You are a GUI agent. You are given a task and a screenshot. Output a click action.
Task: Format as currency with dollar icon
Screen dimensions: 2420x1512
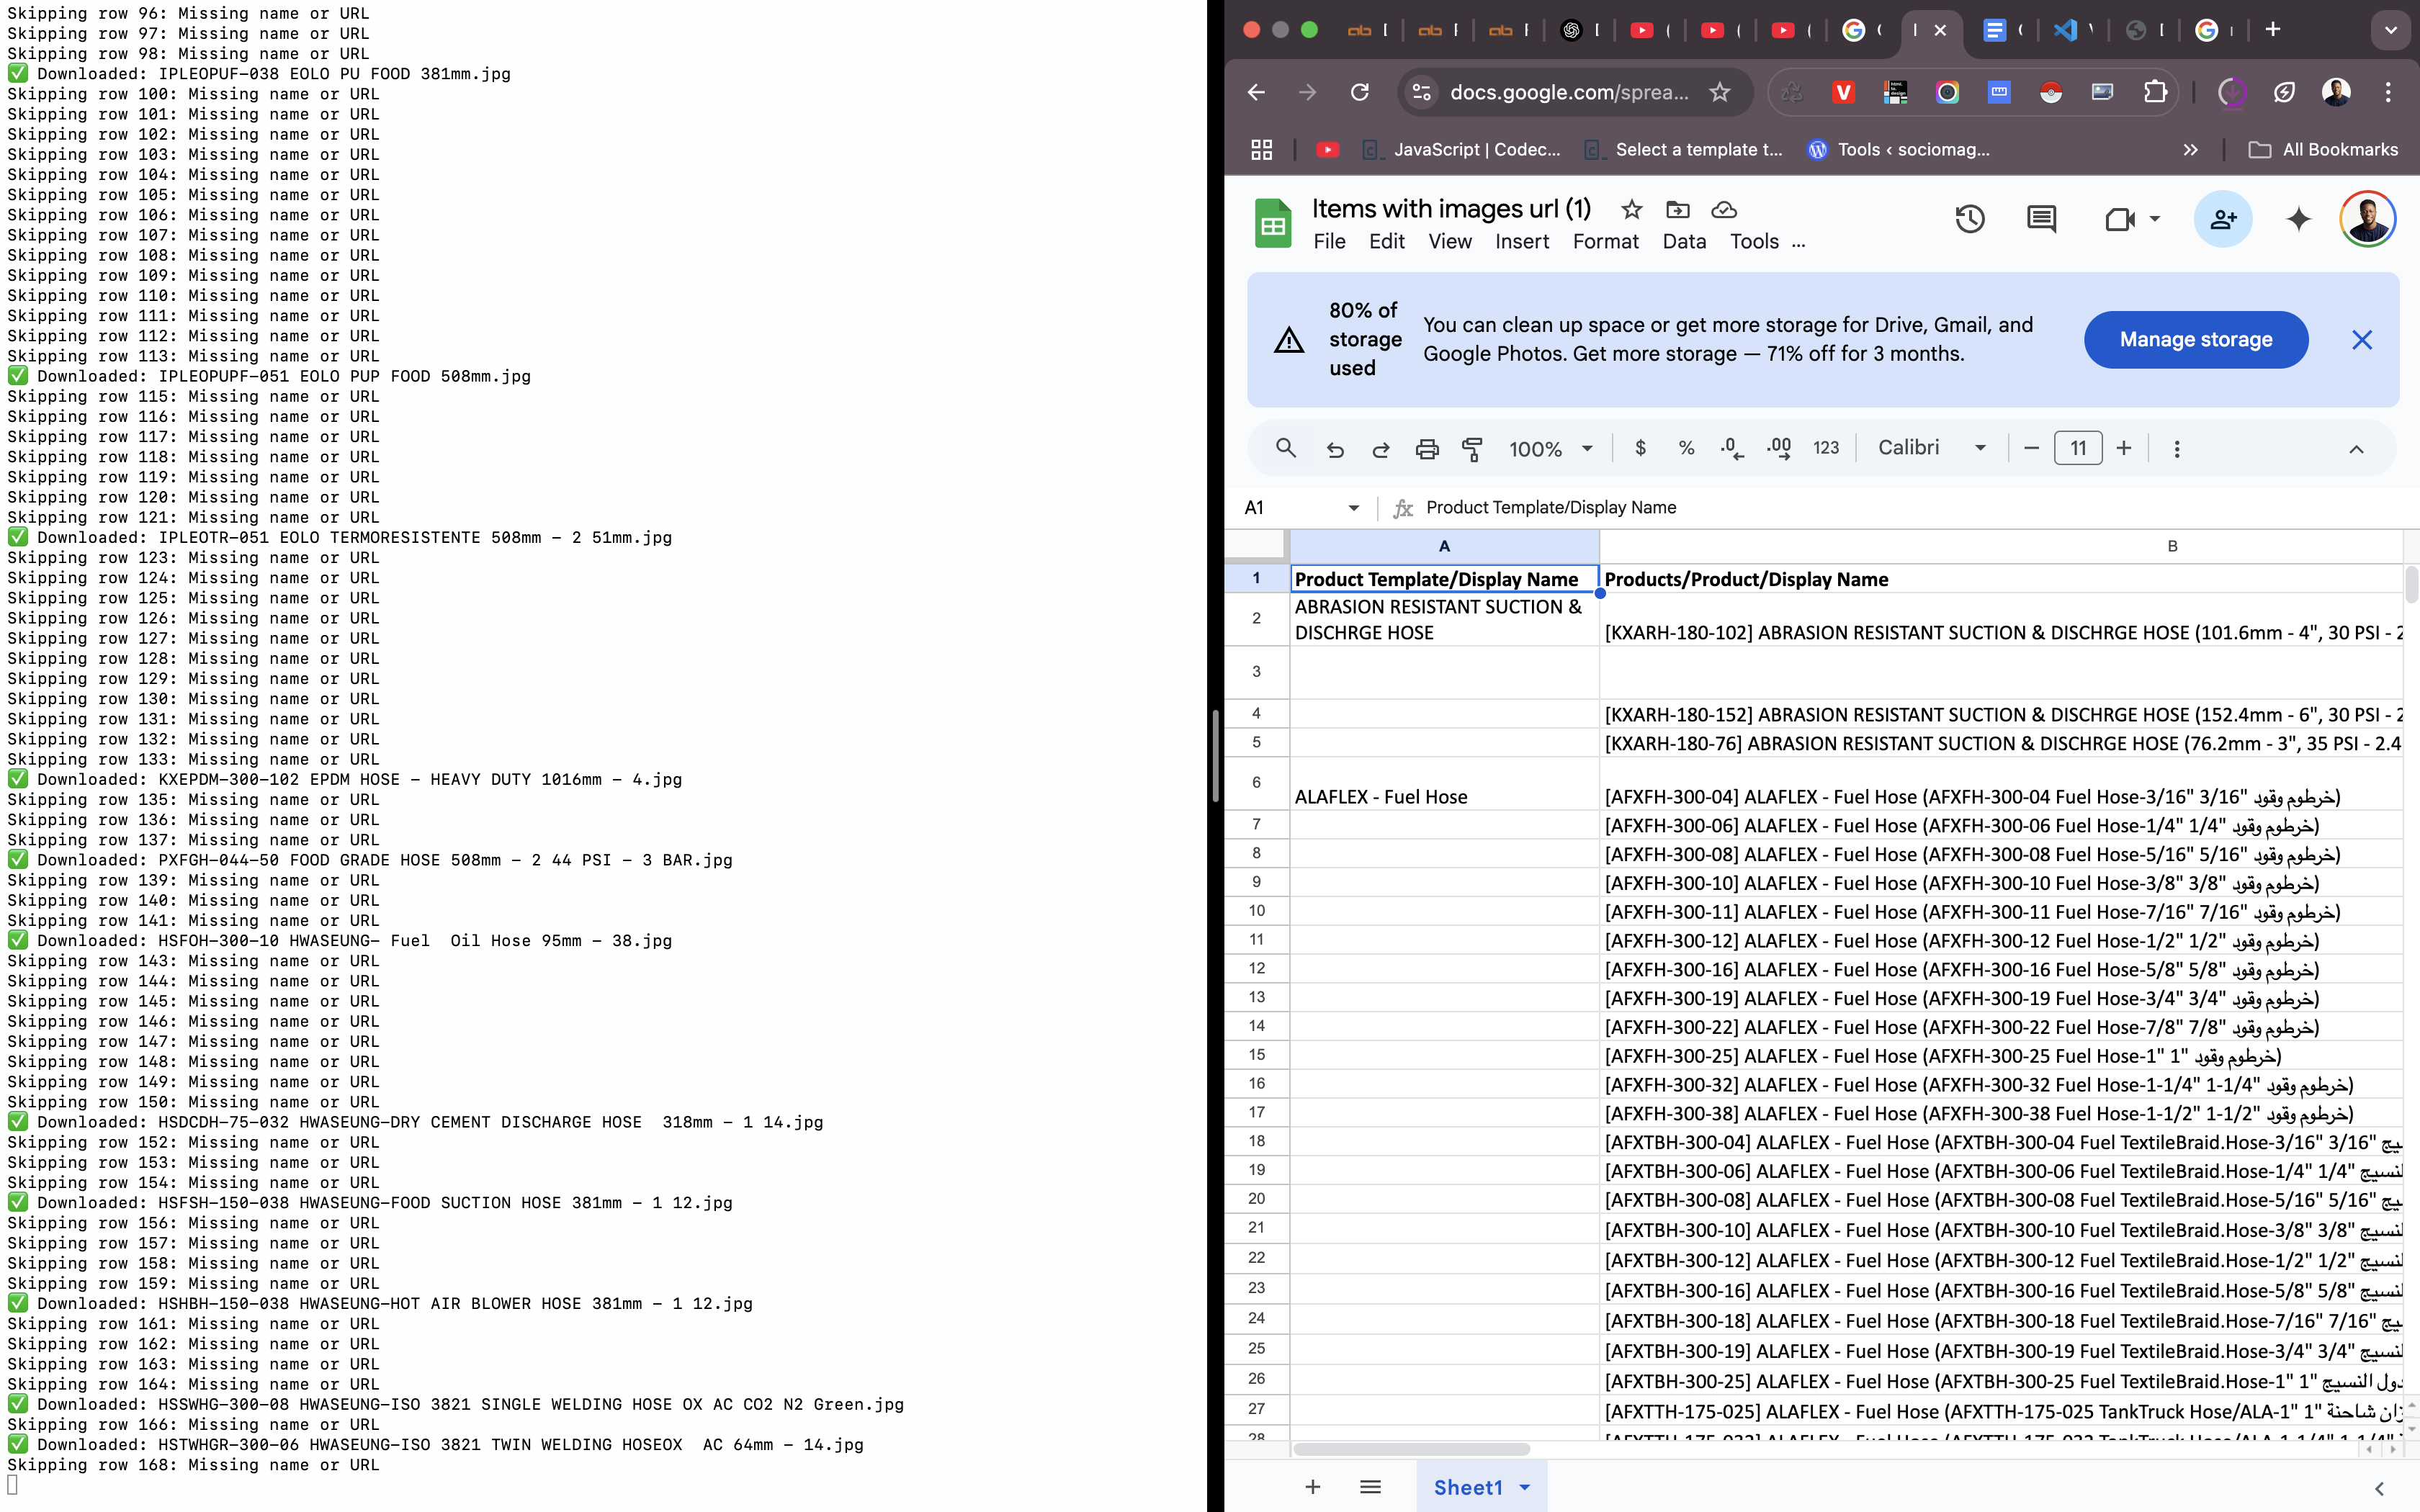[x=1640, y=448]
